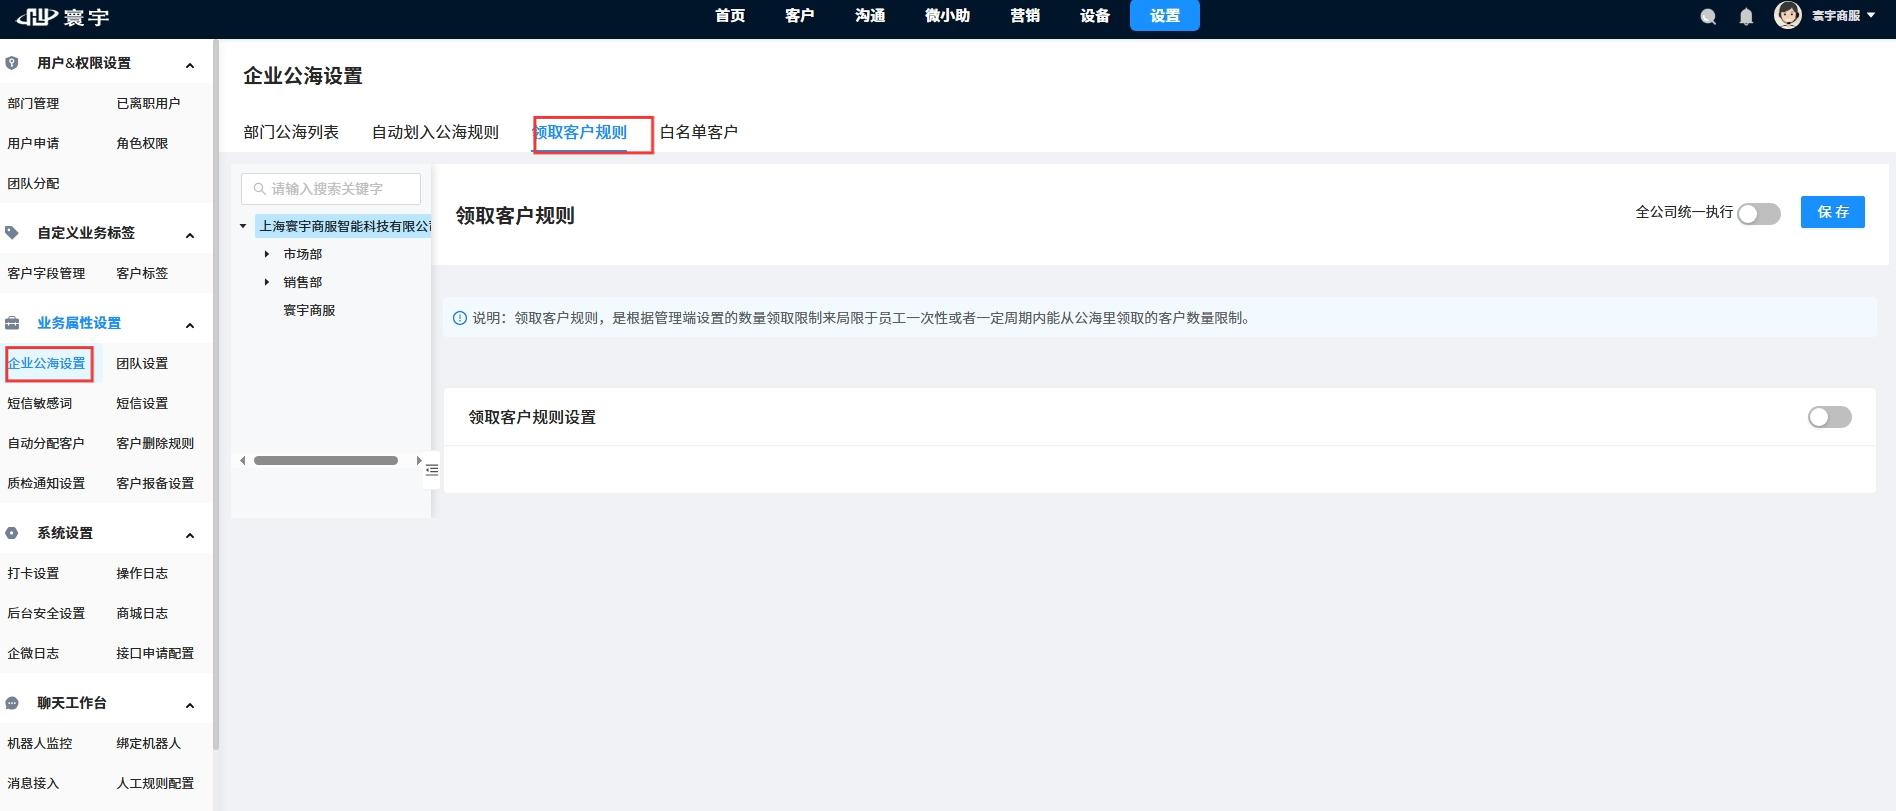
Task: Open 操作日志 in sidebar
Action: tap(142, 573)
